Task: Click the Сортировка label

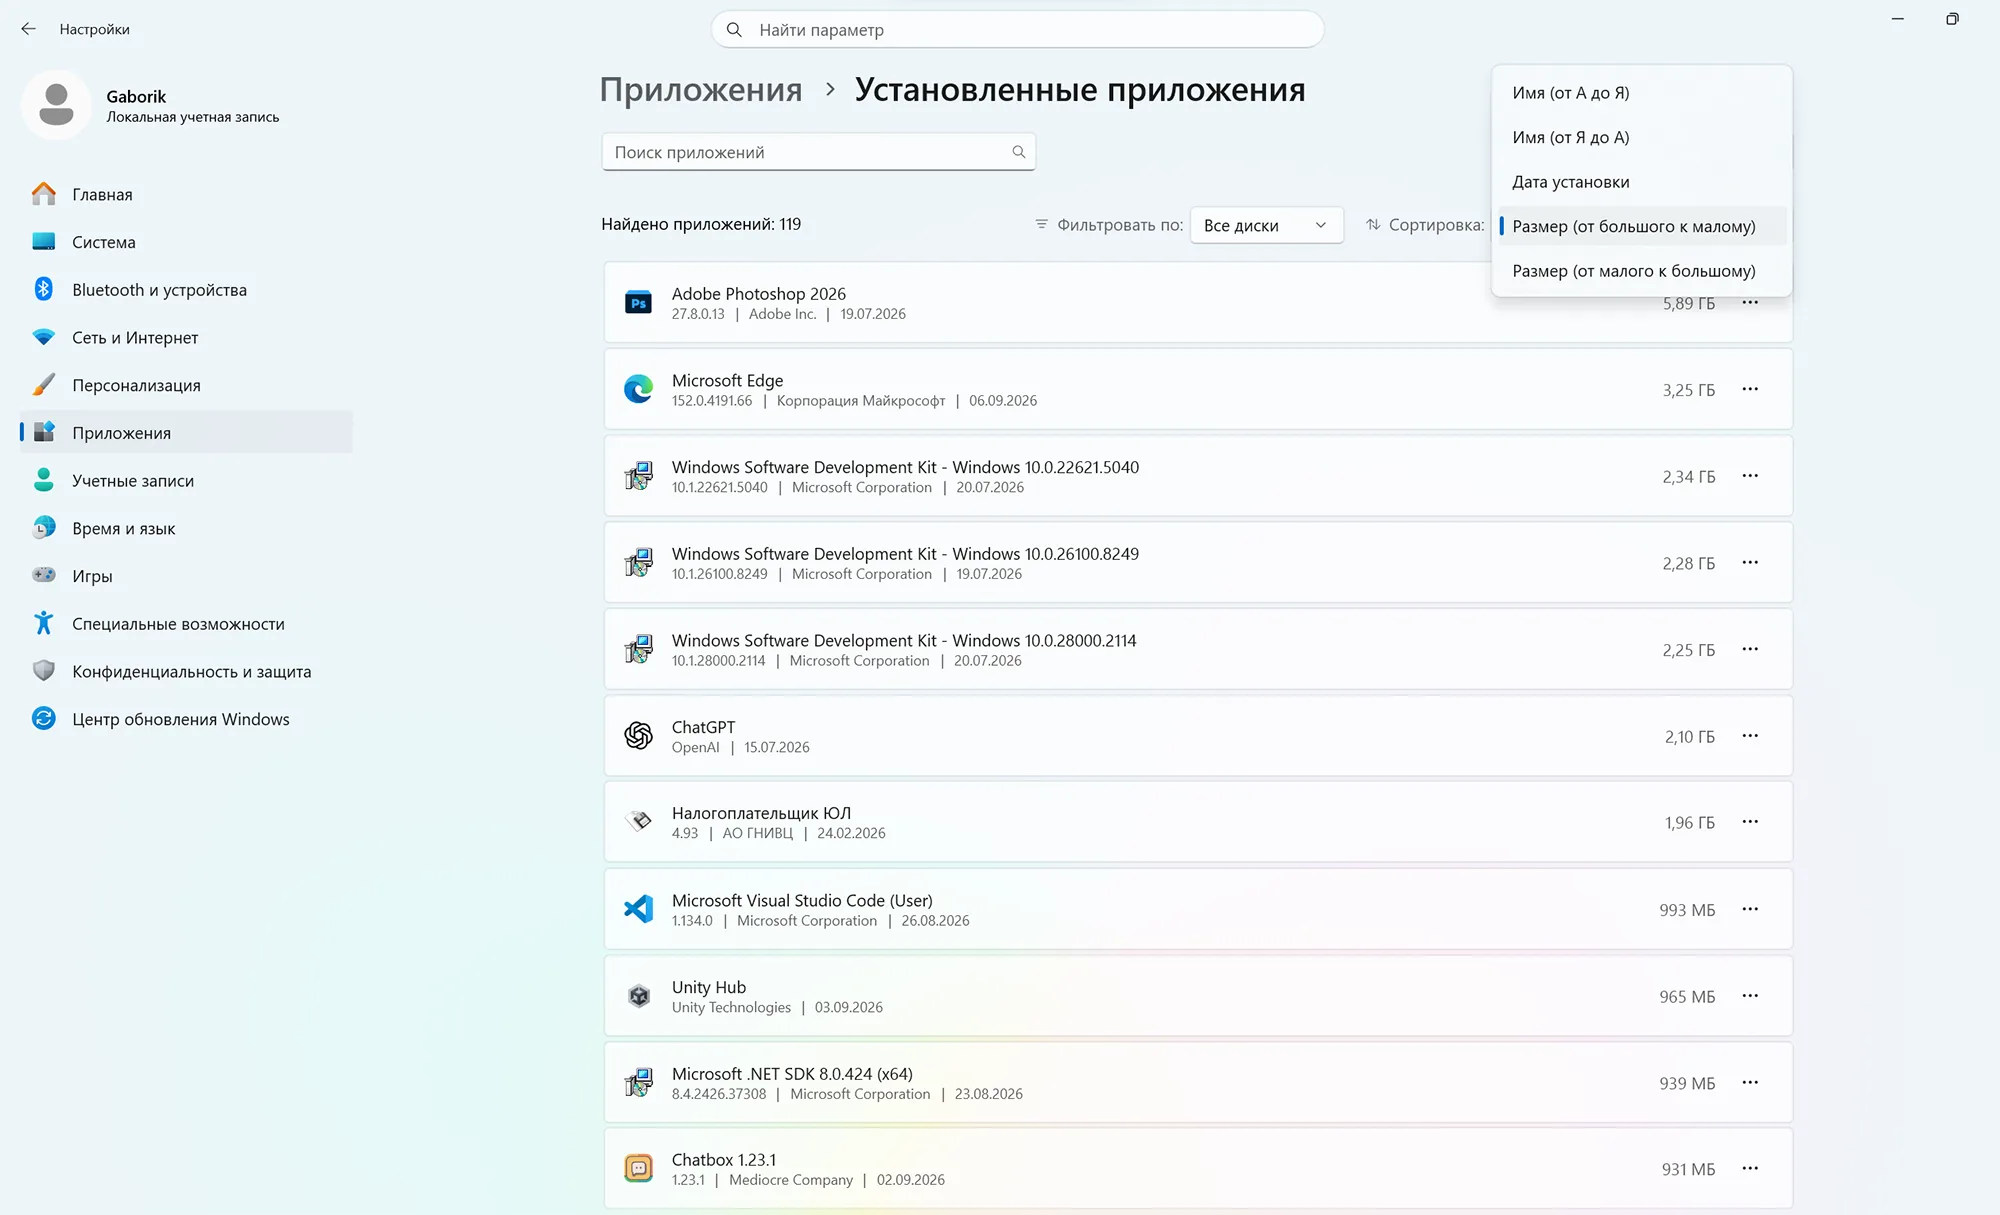Action: (x=1436, y=225)
